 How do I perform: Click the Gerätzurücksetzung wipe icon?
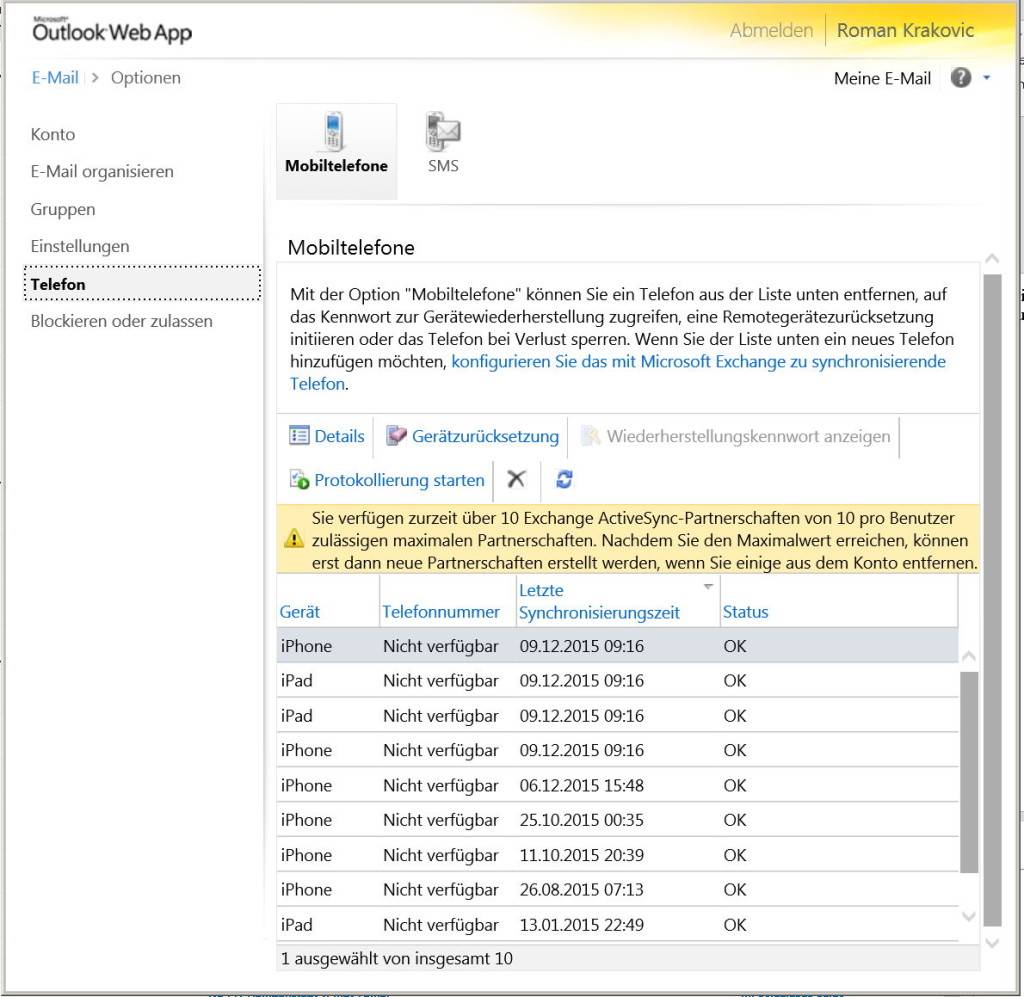point(396,435)
